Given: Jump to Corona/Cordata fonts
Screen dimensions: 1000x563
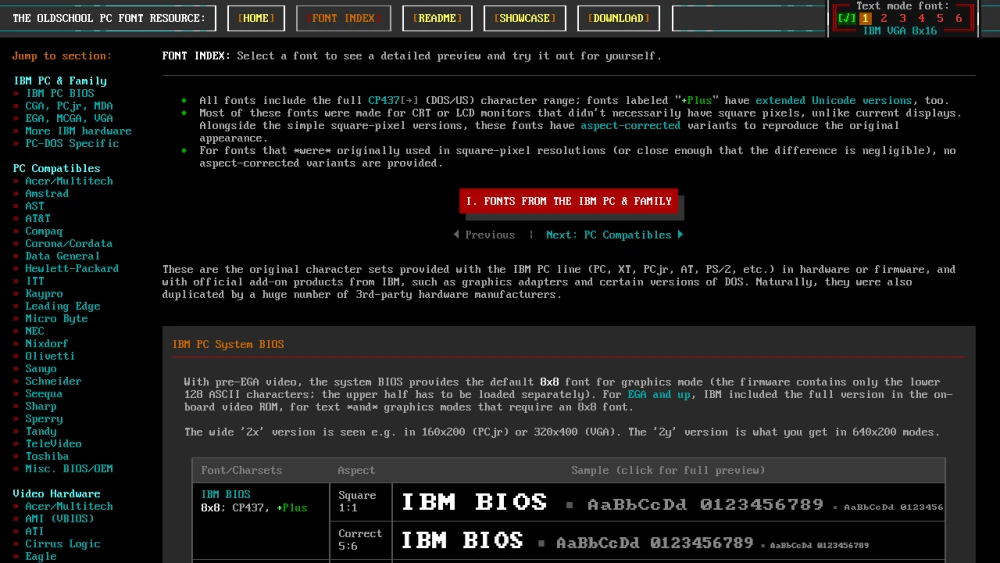Looking at the screenshot, I should coord(69,244).
